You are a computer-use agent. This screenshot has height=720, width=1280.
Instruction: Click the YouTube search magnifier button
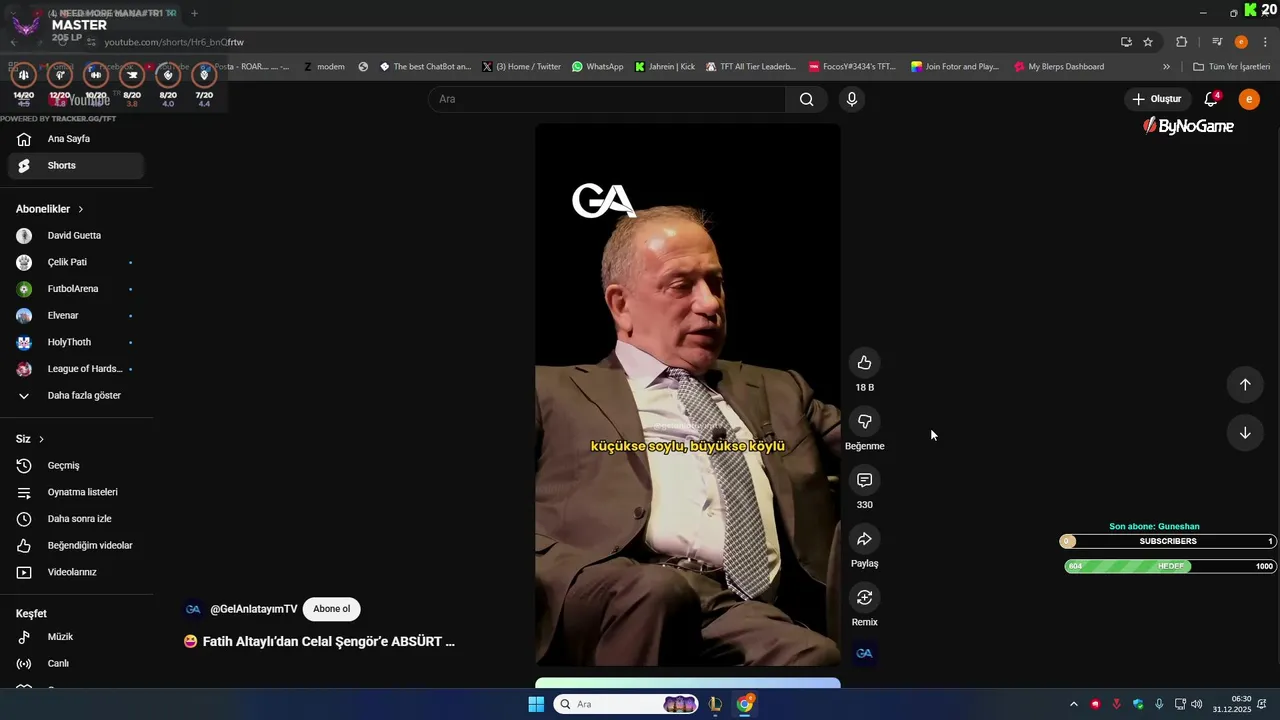click(x=806, y=99)
